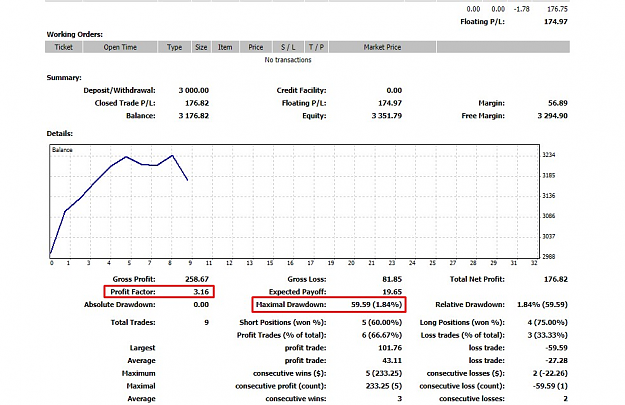Select the Item column header
This screenshot has height=405, width=625.
pos(225,47)
